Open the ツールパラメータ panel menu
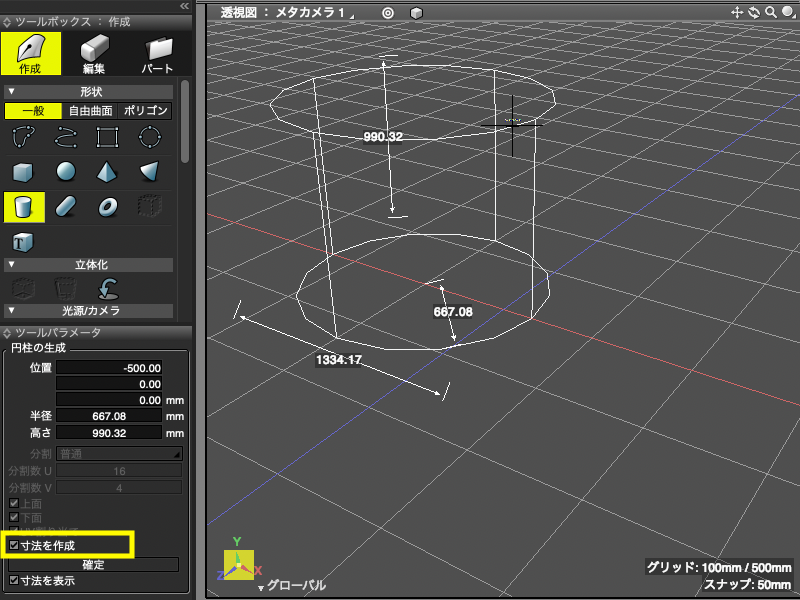This screenshot has width=800, height=600. [x=7, y=333]
